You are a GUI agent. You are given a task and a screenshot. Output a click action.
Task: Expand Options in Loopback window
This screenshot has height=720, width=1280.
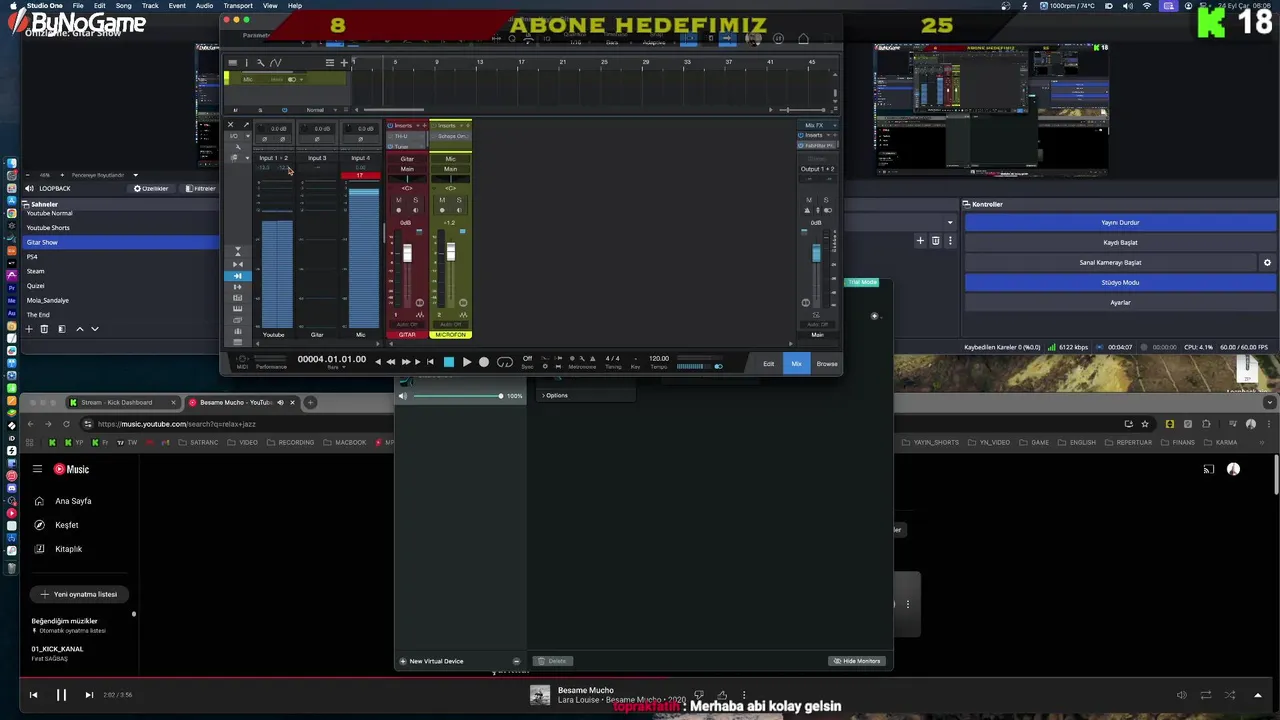click(x=555, y=395)
